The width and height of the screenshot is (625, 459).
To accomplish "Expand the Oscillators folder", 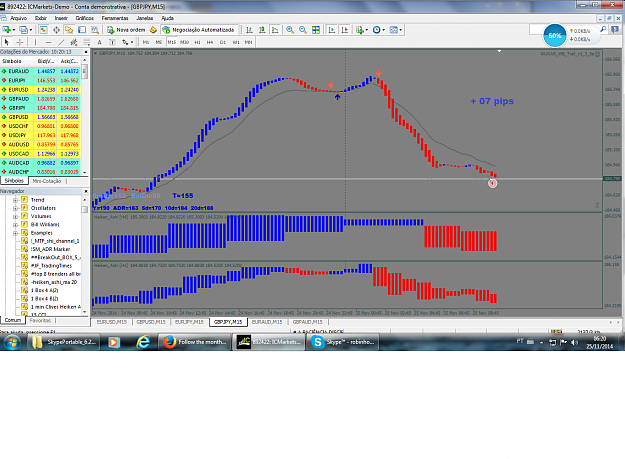I will (15, 208).
